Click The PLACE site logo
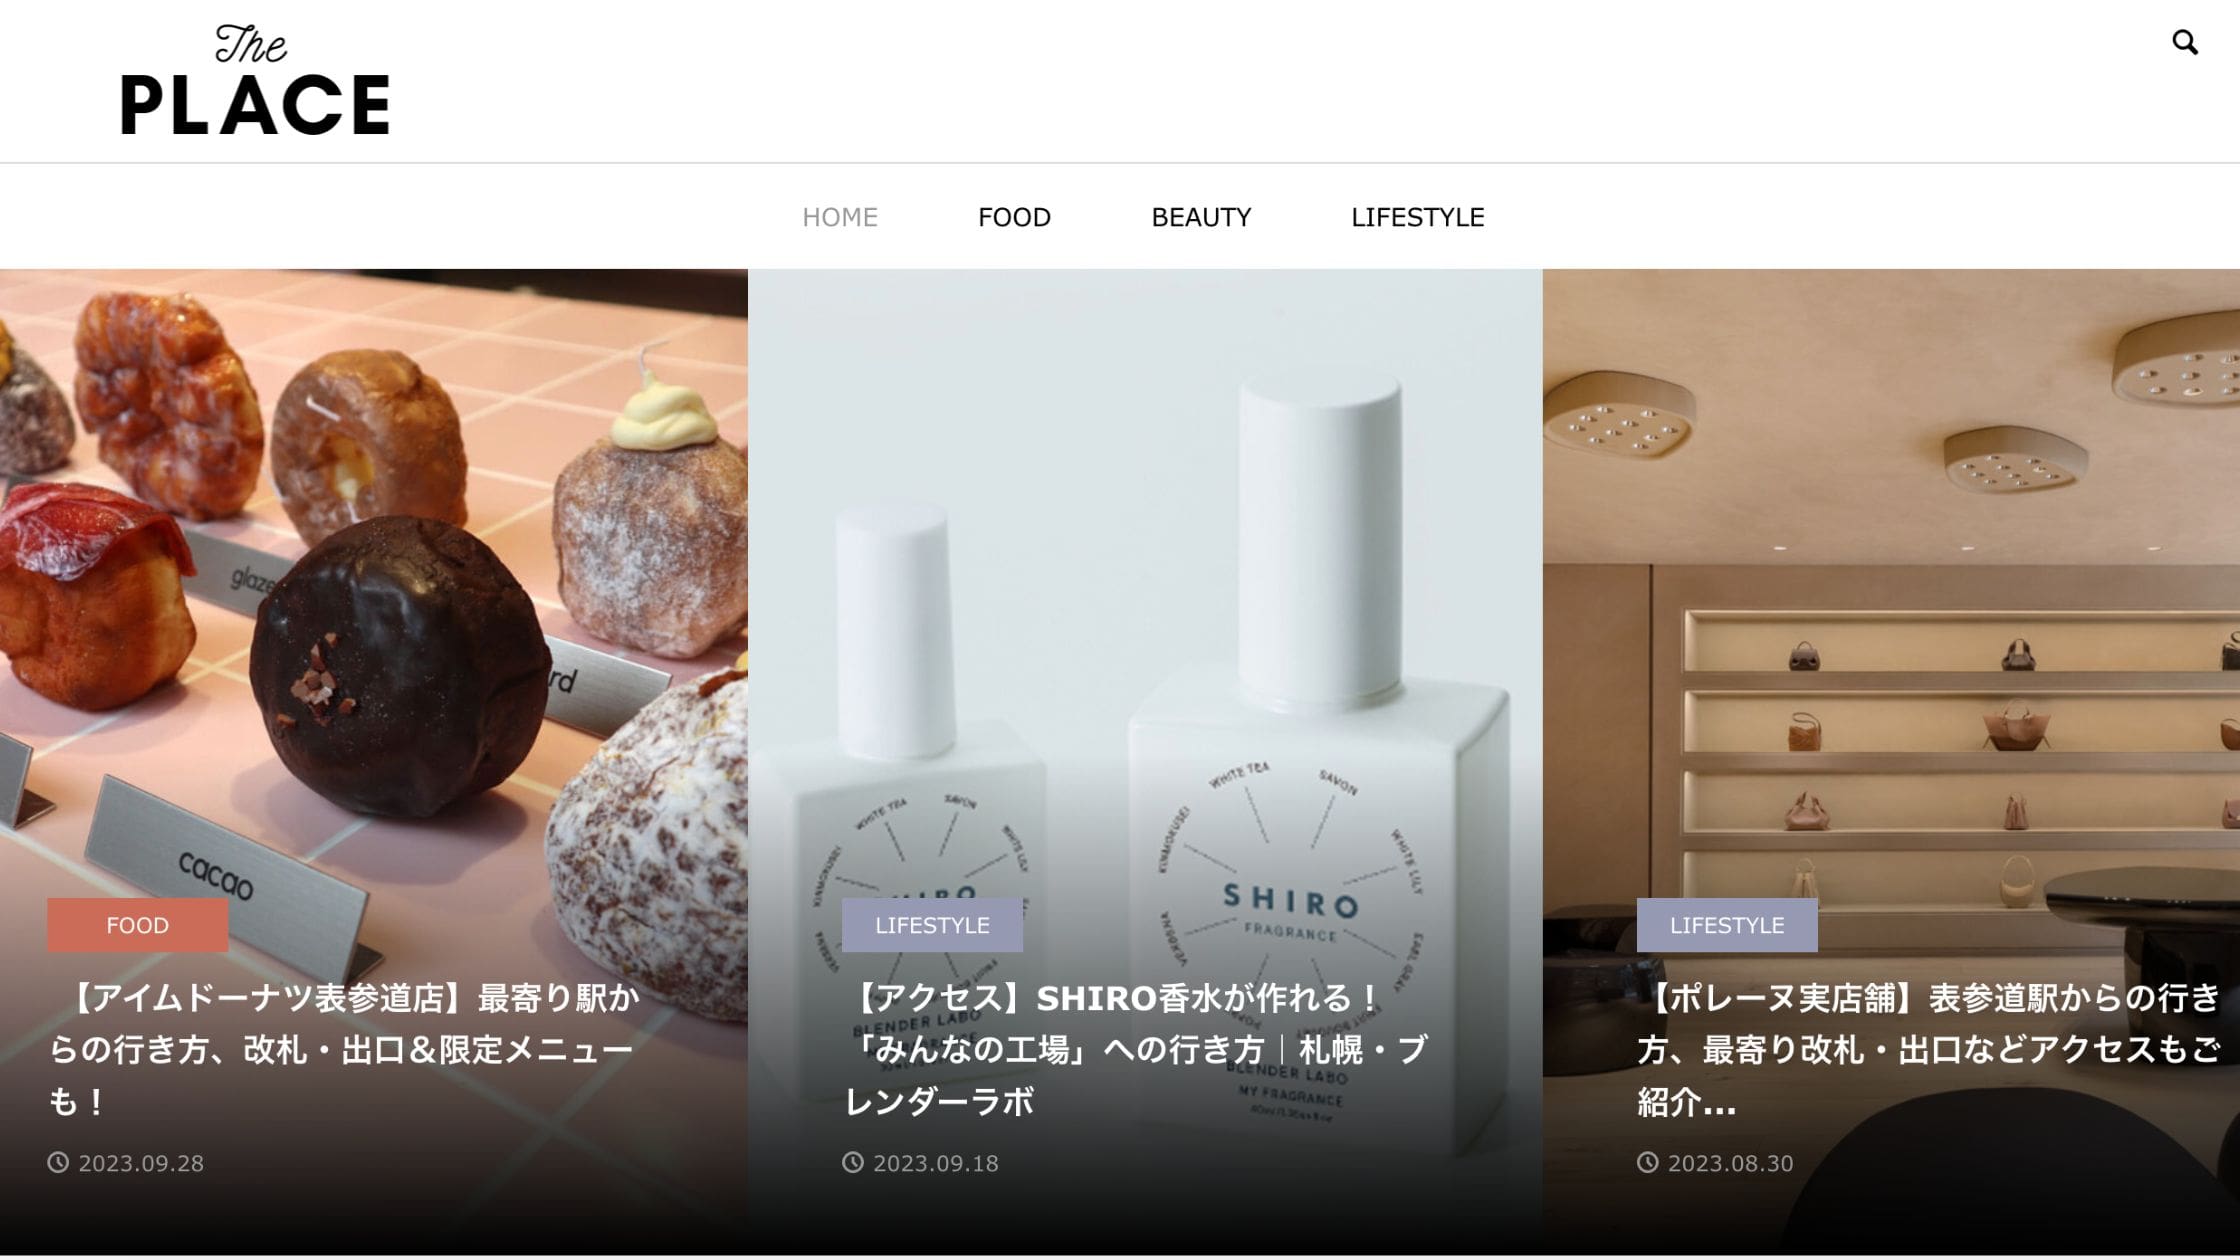Image resolution: width=2240 pixels, height=1260 pixels. click(x=256, y=80)
